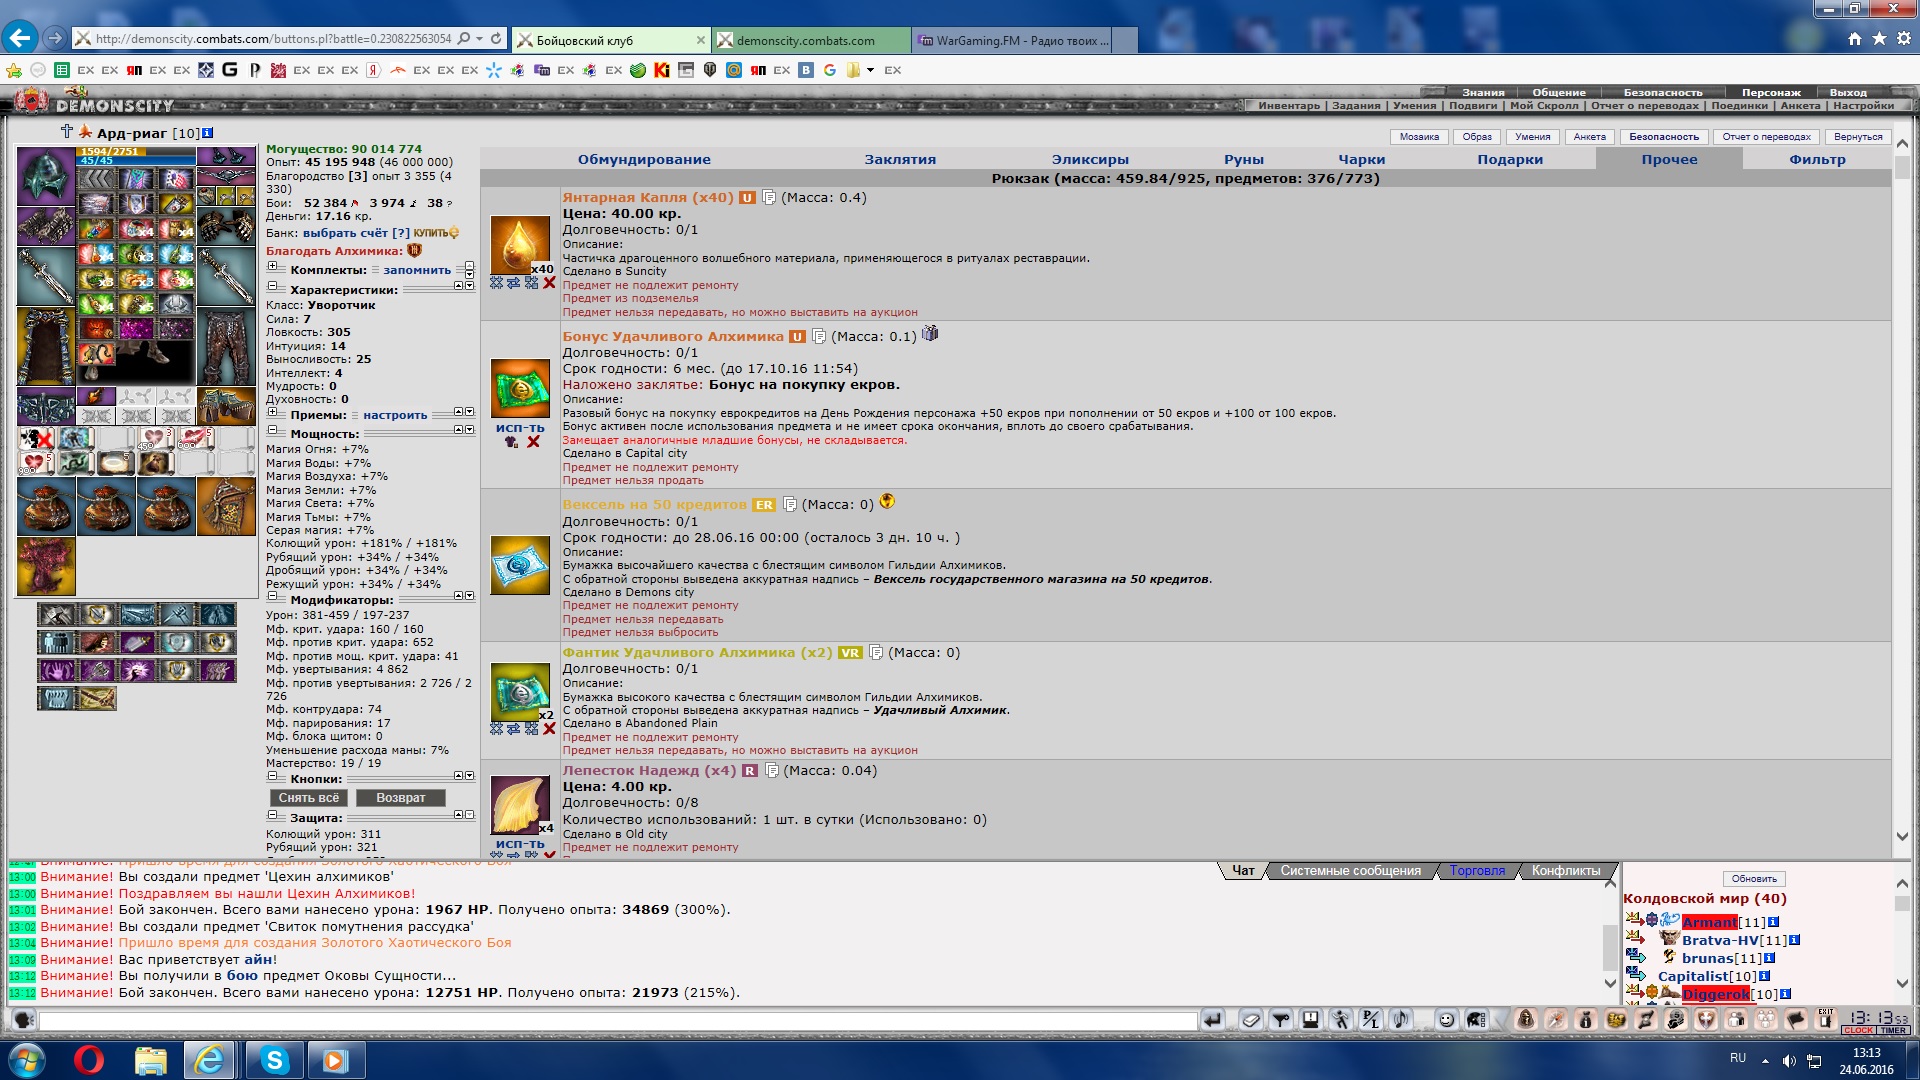The image size is (1920, 1080).
Task: Expand the Комплекты section
Action: tap(272, 267)
